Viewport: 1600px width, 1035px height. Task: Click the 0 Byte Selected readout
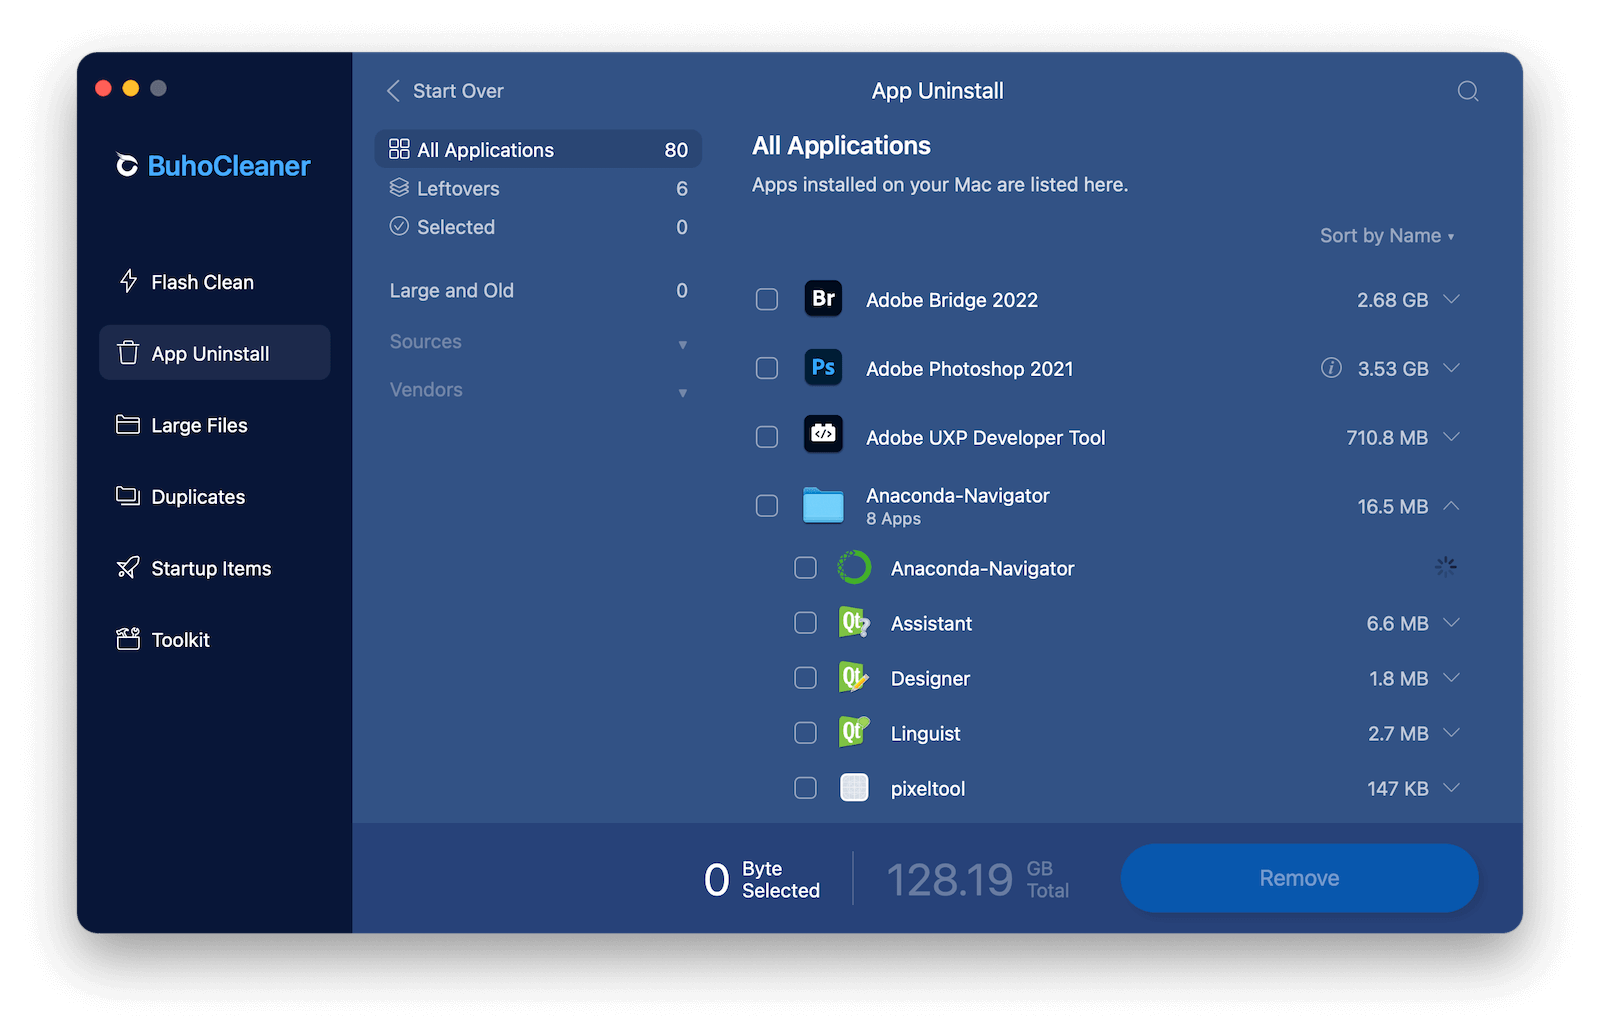tap(761, 880)
